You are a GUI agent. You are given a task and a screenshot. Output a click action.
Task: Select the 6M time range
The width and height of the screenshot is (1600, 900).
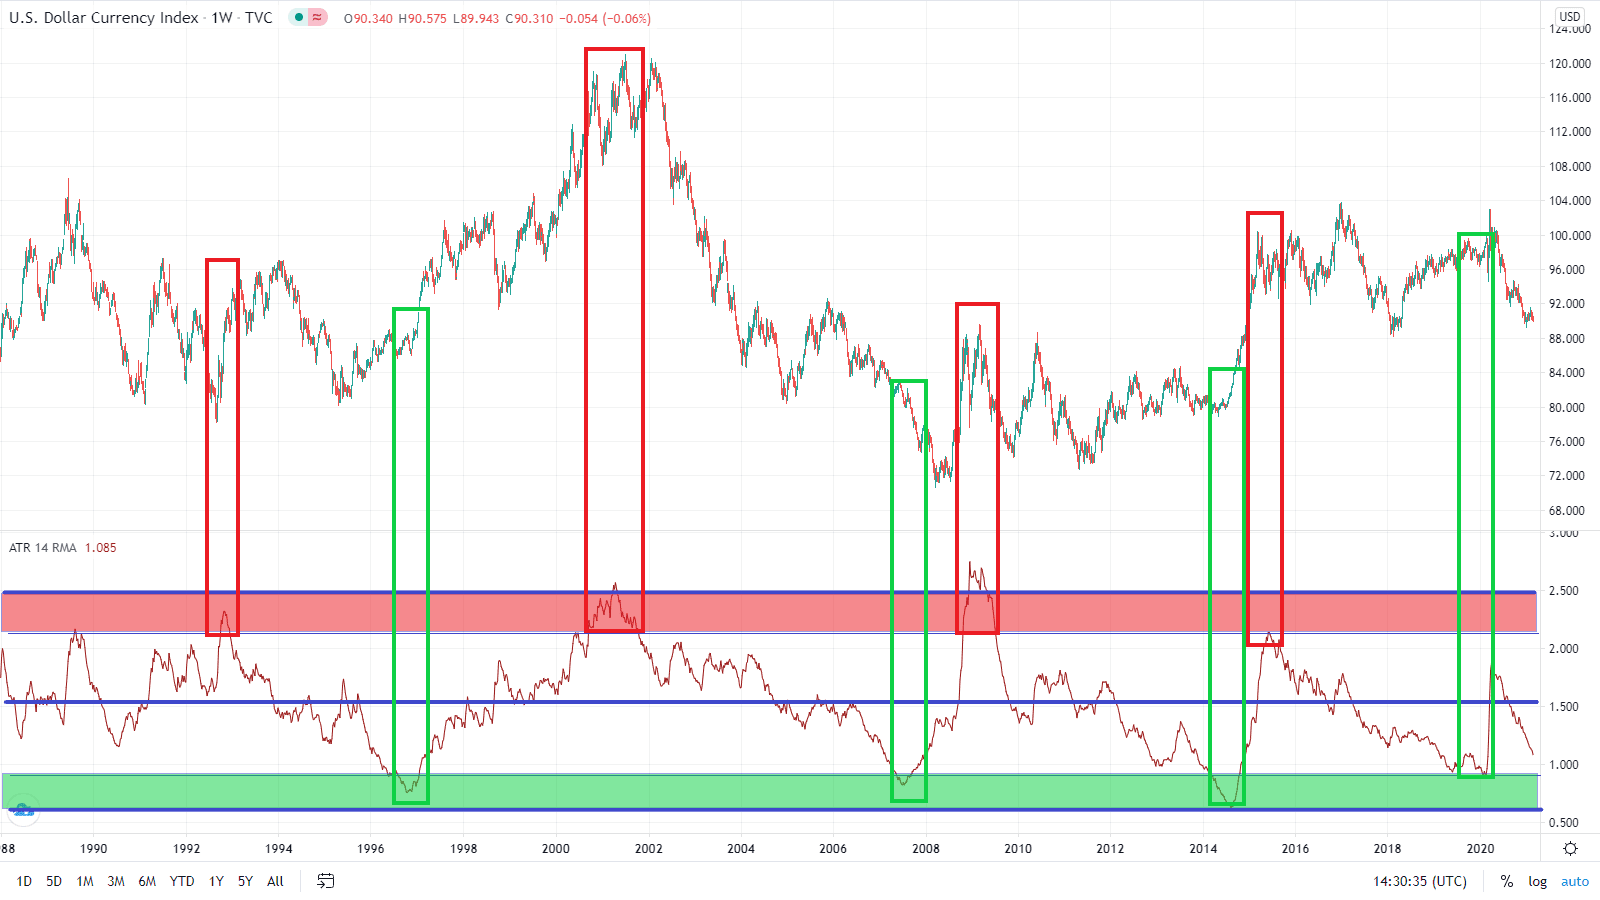(147, 881)
